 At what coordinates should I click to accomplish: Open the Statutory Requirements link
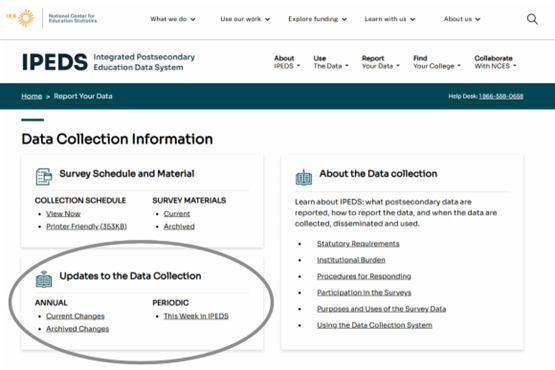pos(358,244)
